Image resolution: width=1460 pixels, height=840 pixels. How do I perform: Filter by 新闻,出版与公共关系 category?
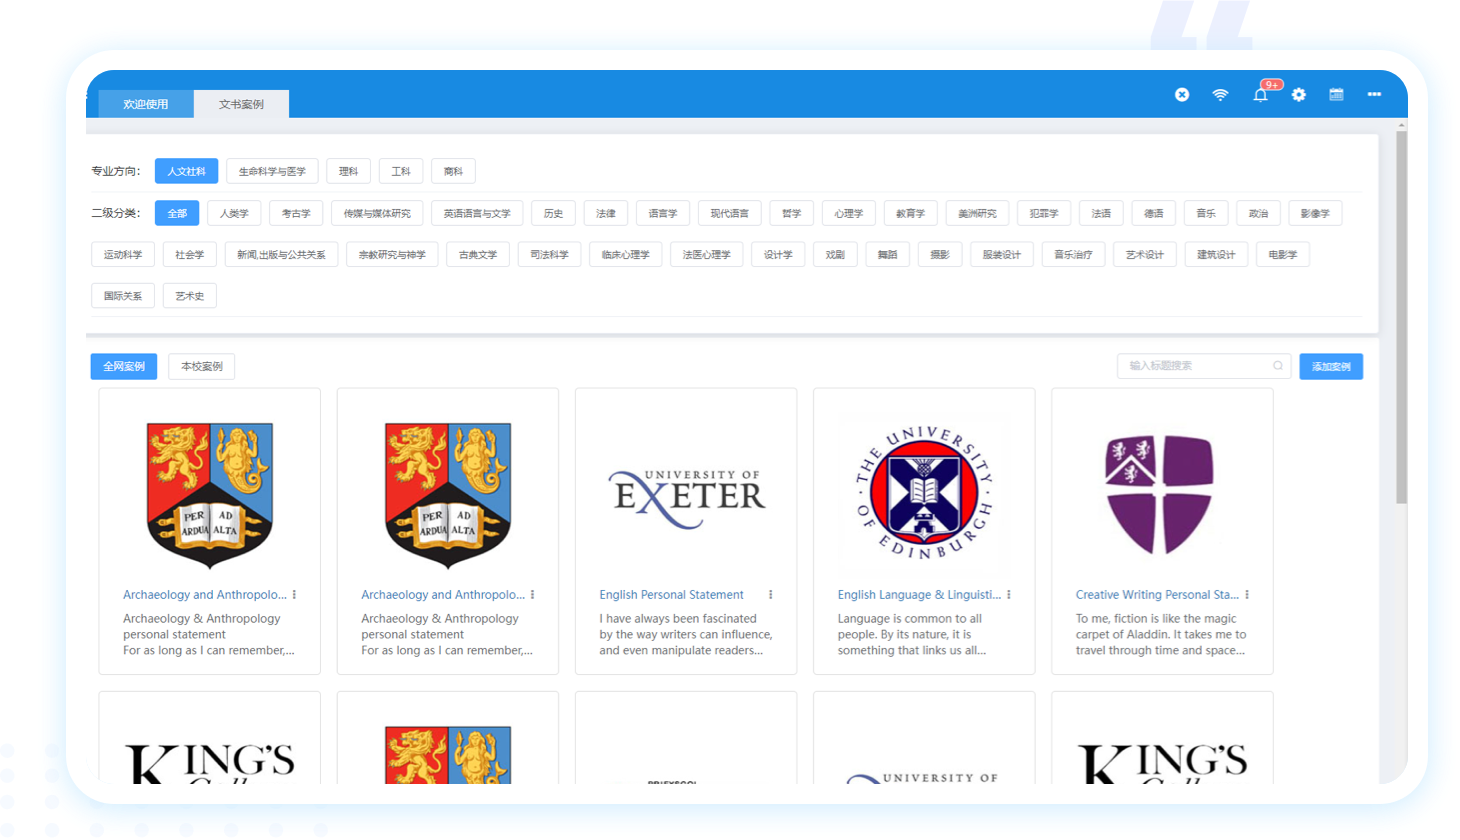coord(281,255)
